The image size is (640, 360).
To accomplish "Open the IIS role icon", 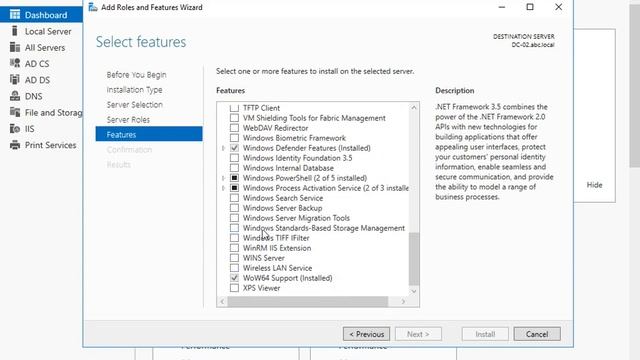I will (x=15, y=129).
